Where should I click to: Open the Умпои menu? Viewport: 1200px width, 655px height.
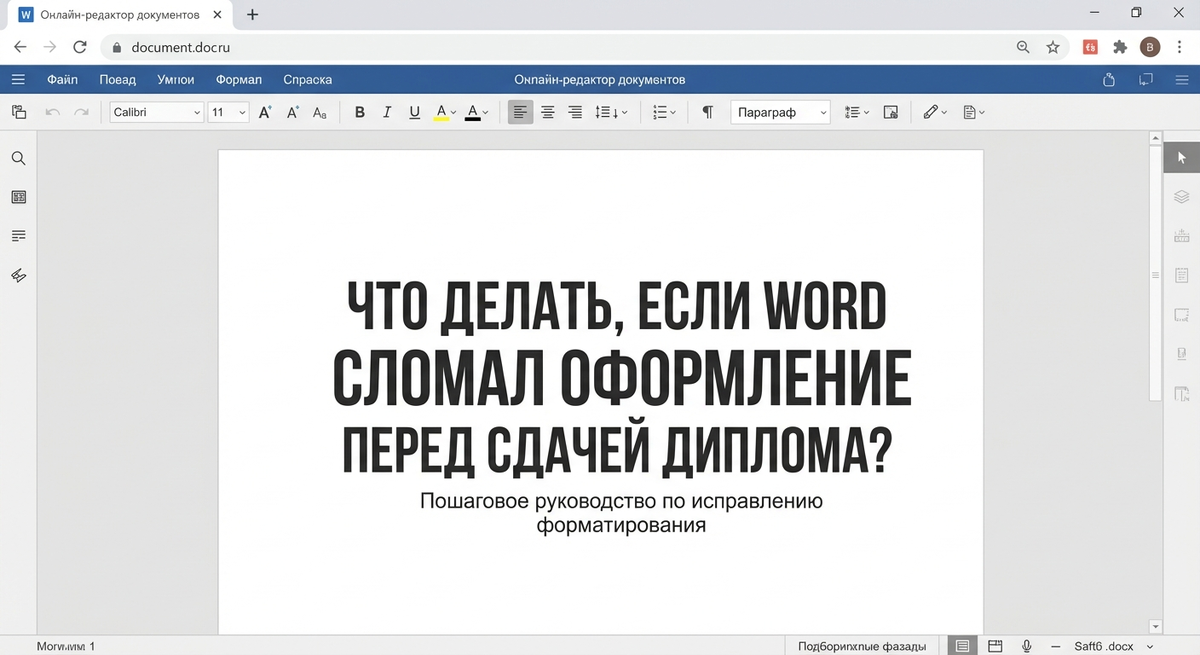click(x=176, y=80)
